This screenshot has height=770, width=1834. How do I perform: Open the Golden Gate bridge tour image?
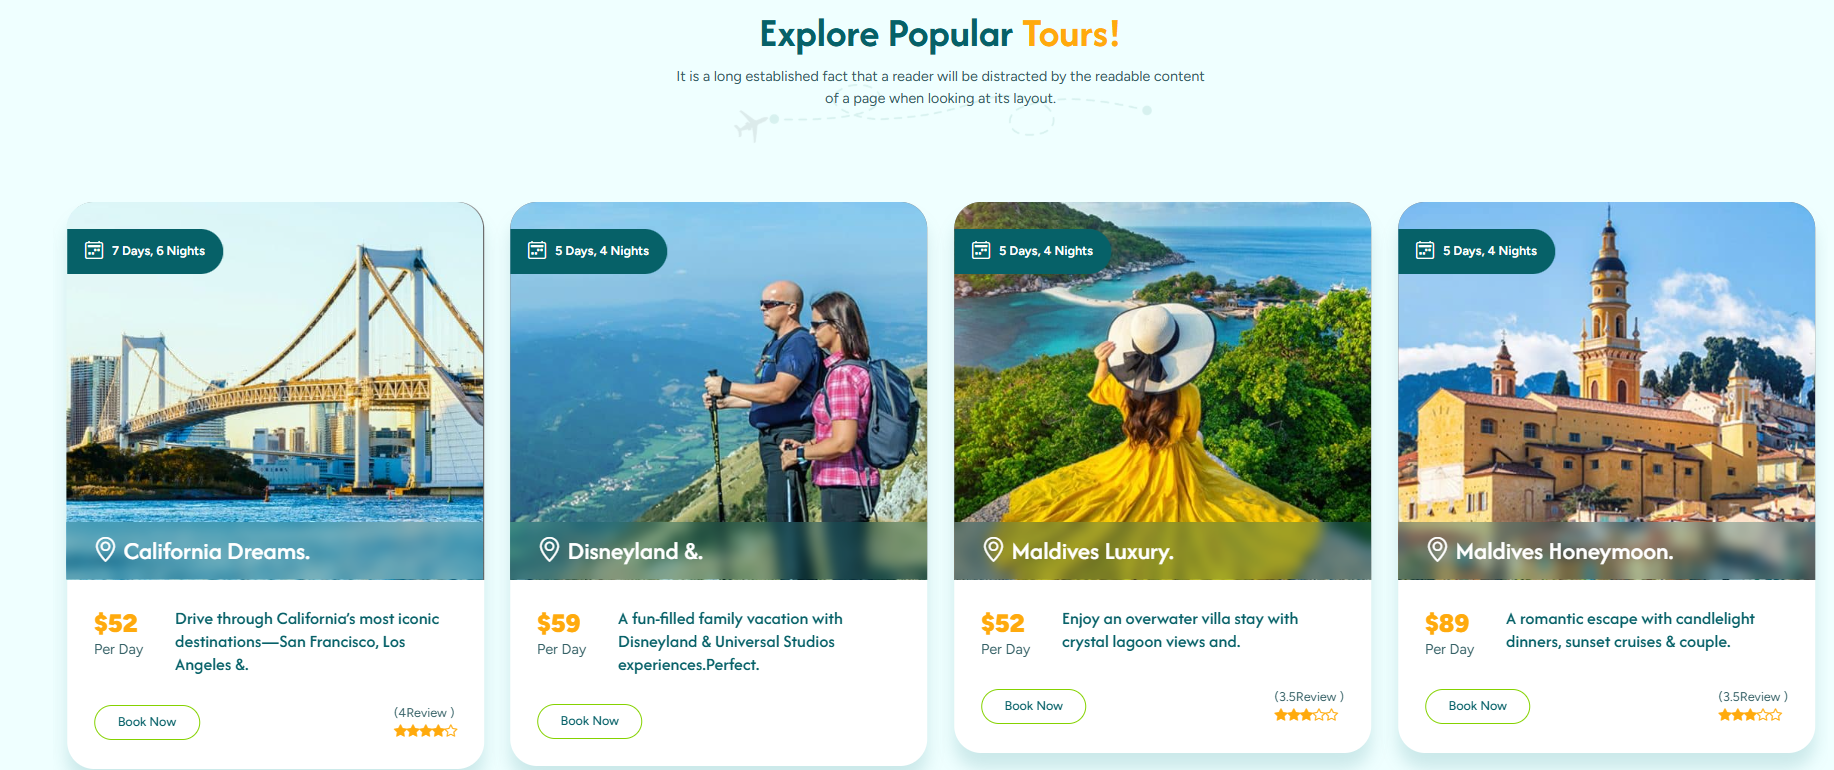[x=275, y=362]
